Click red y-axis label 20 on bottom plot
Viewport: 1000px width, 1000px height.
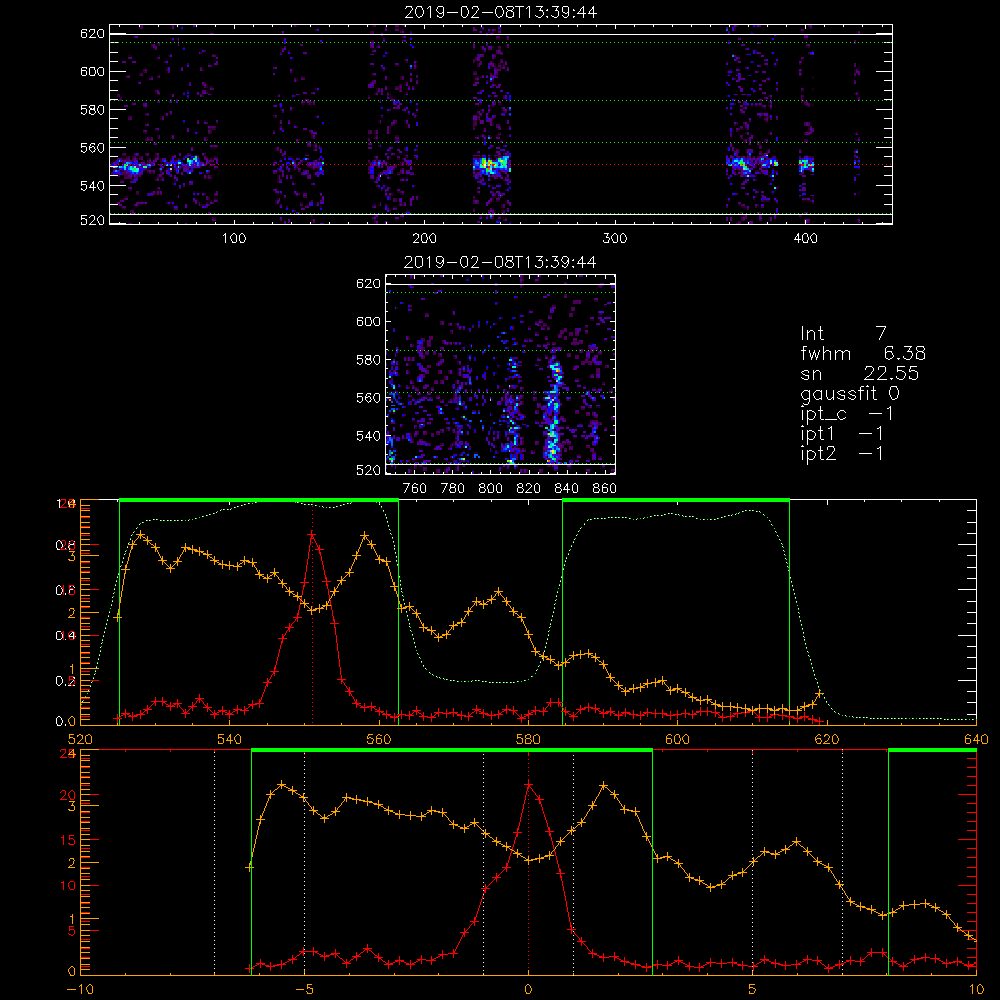coord(68,795)
